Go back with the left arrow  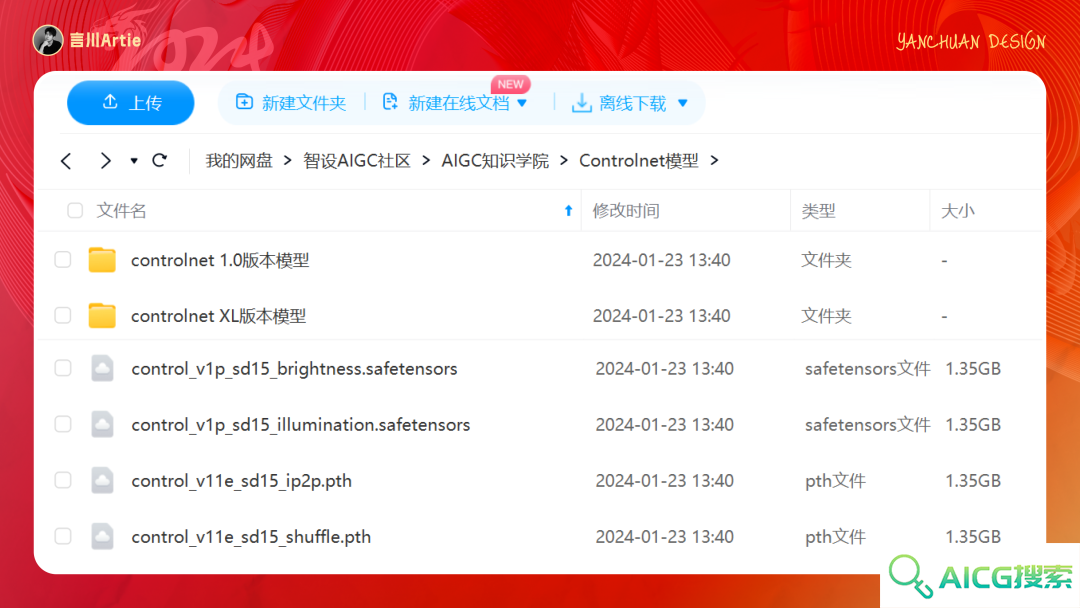point(66,161)
